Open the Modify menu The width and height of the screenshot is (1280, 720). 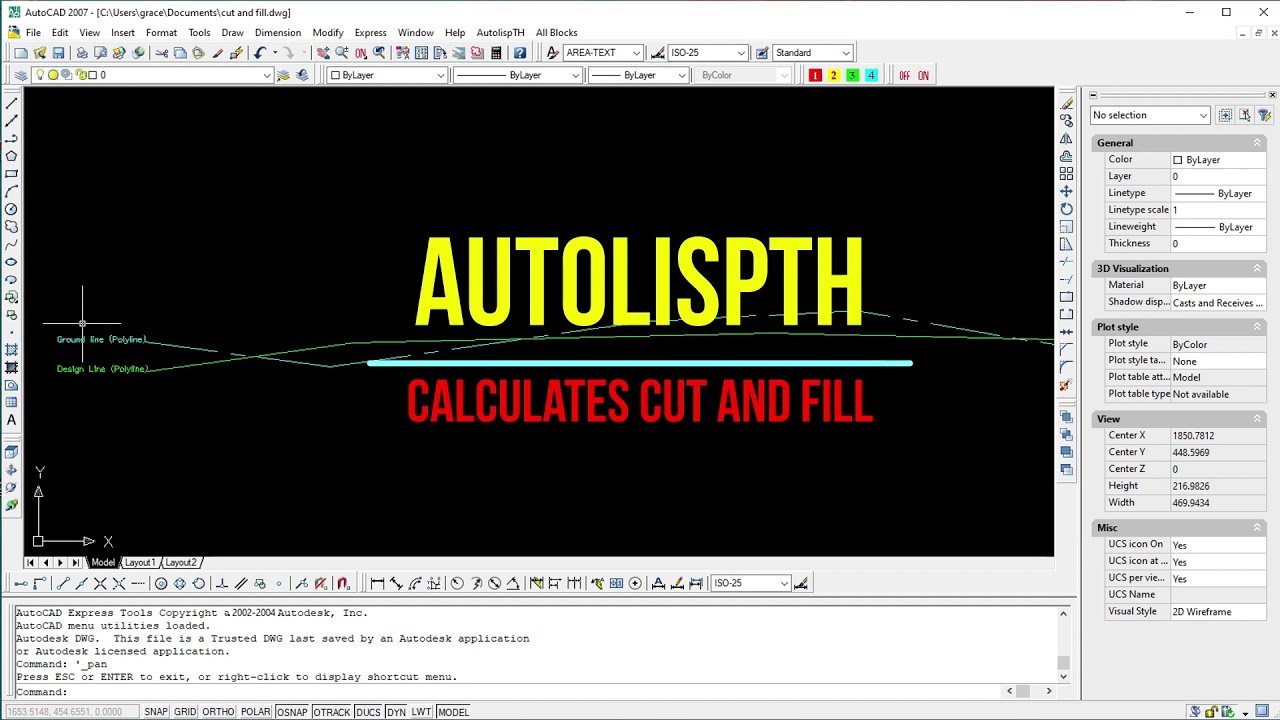click(x=327, y=32)
